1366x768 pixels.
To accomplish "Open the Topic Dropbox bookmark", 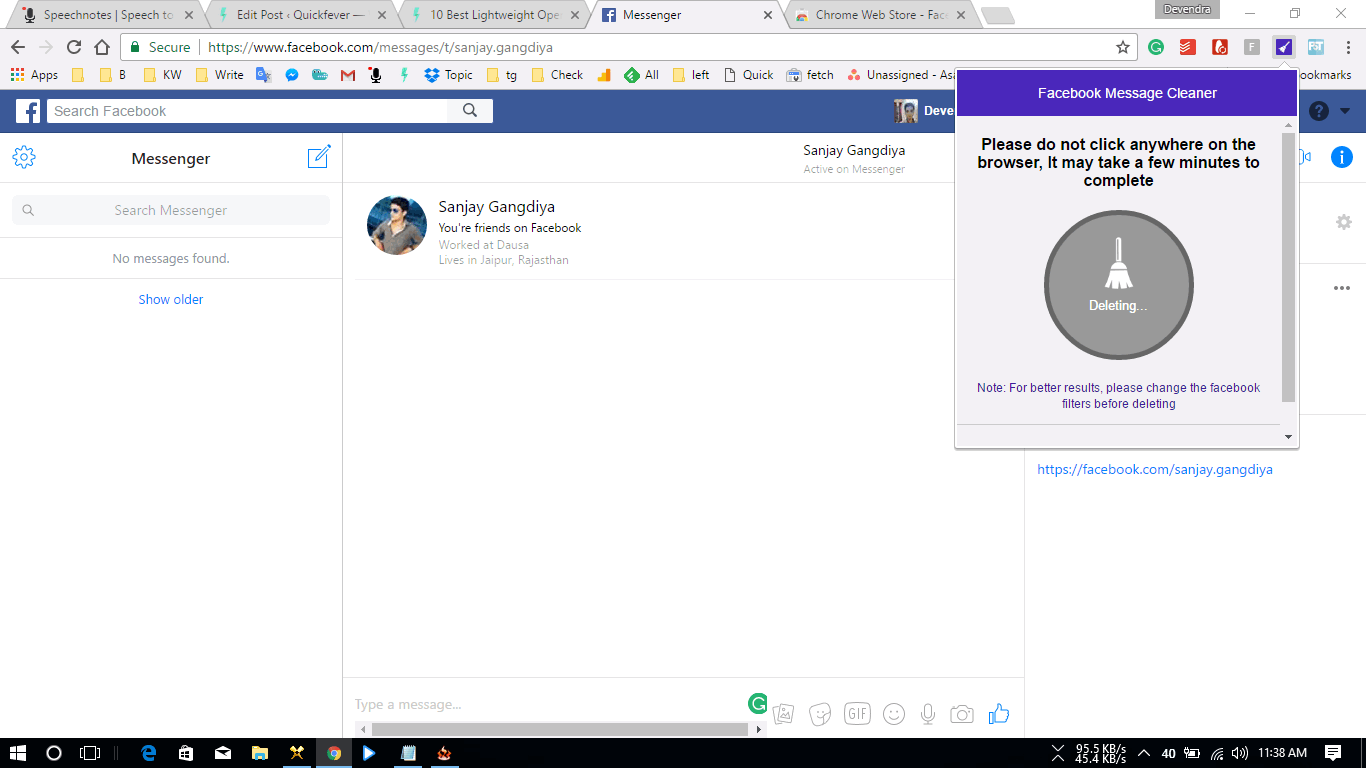I will 448,75.
